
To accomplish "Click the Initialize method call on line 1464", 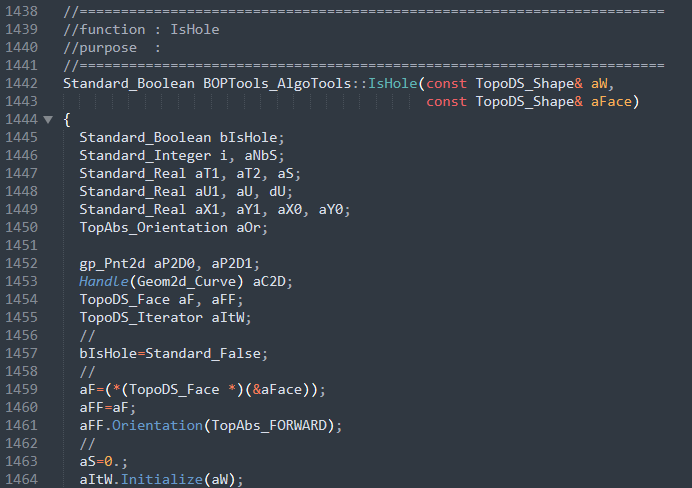I will pos(162,480).
